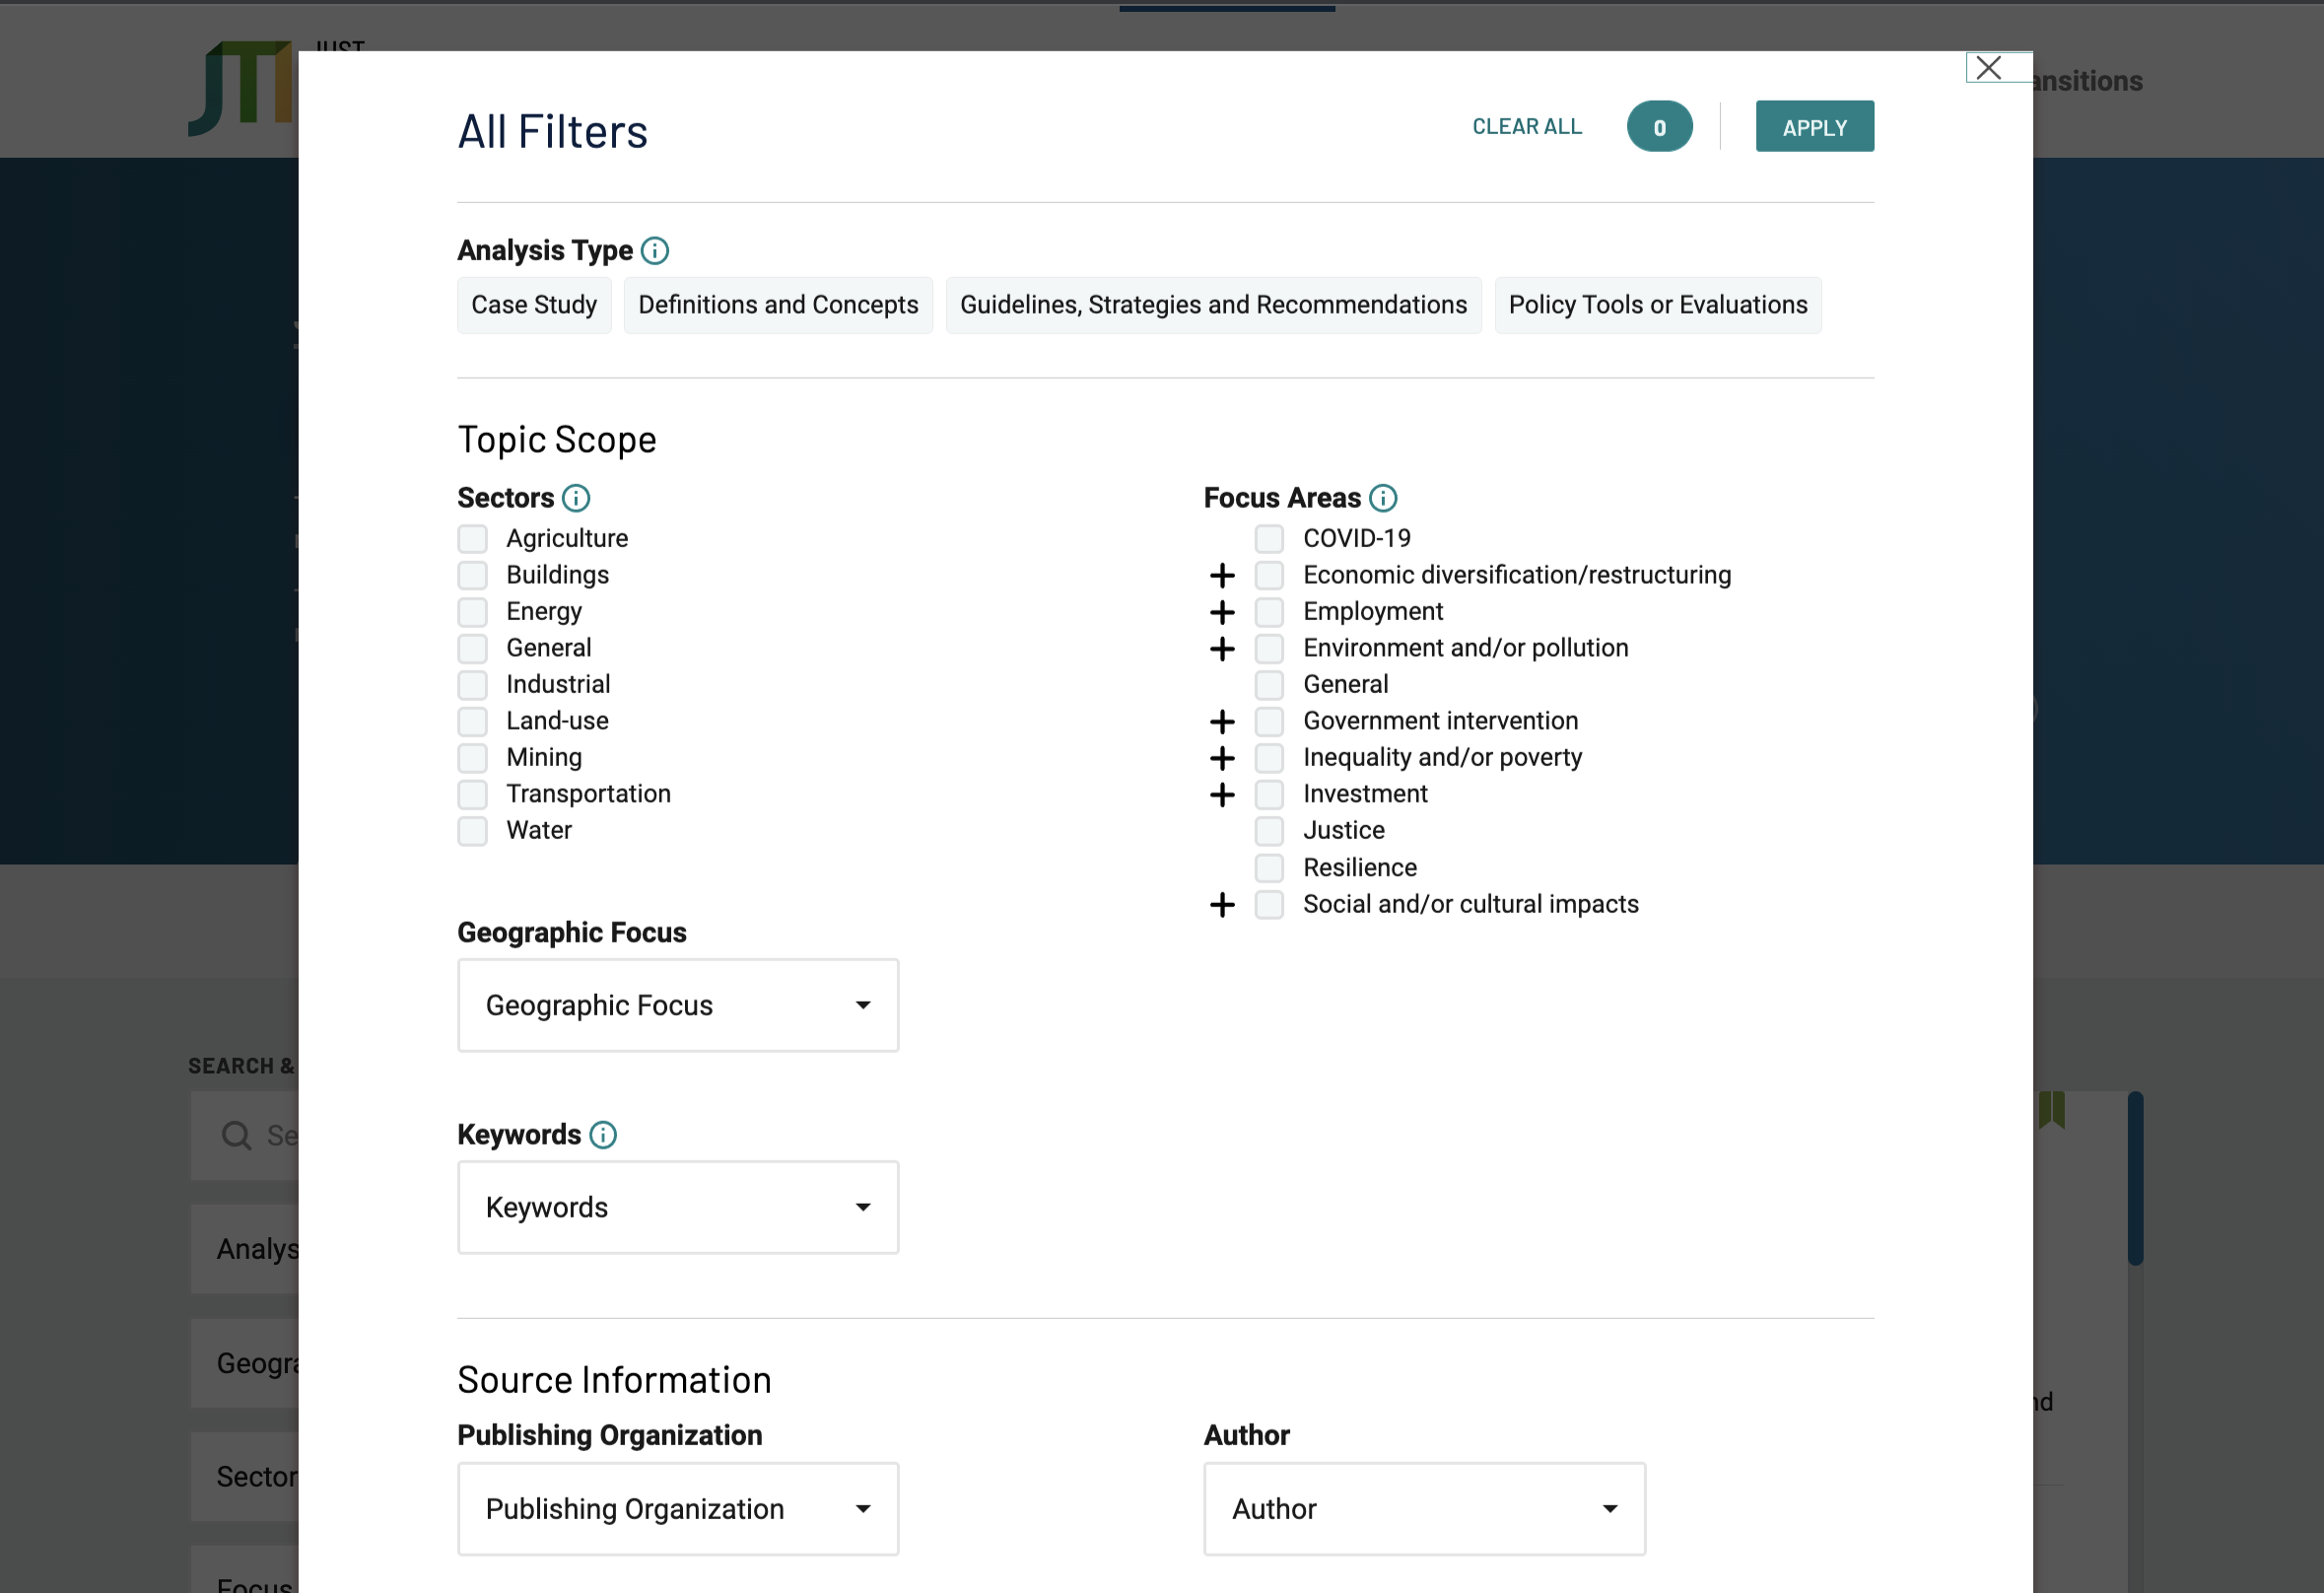Image resolution: width=2324 pixels, height=1593 pixels.
Task: Open the Publishing Organization dropdown
Action: (x=678, y=1509)
